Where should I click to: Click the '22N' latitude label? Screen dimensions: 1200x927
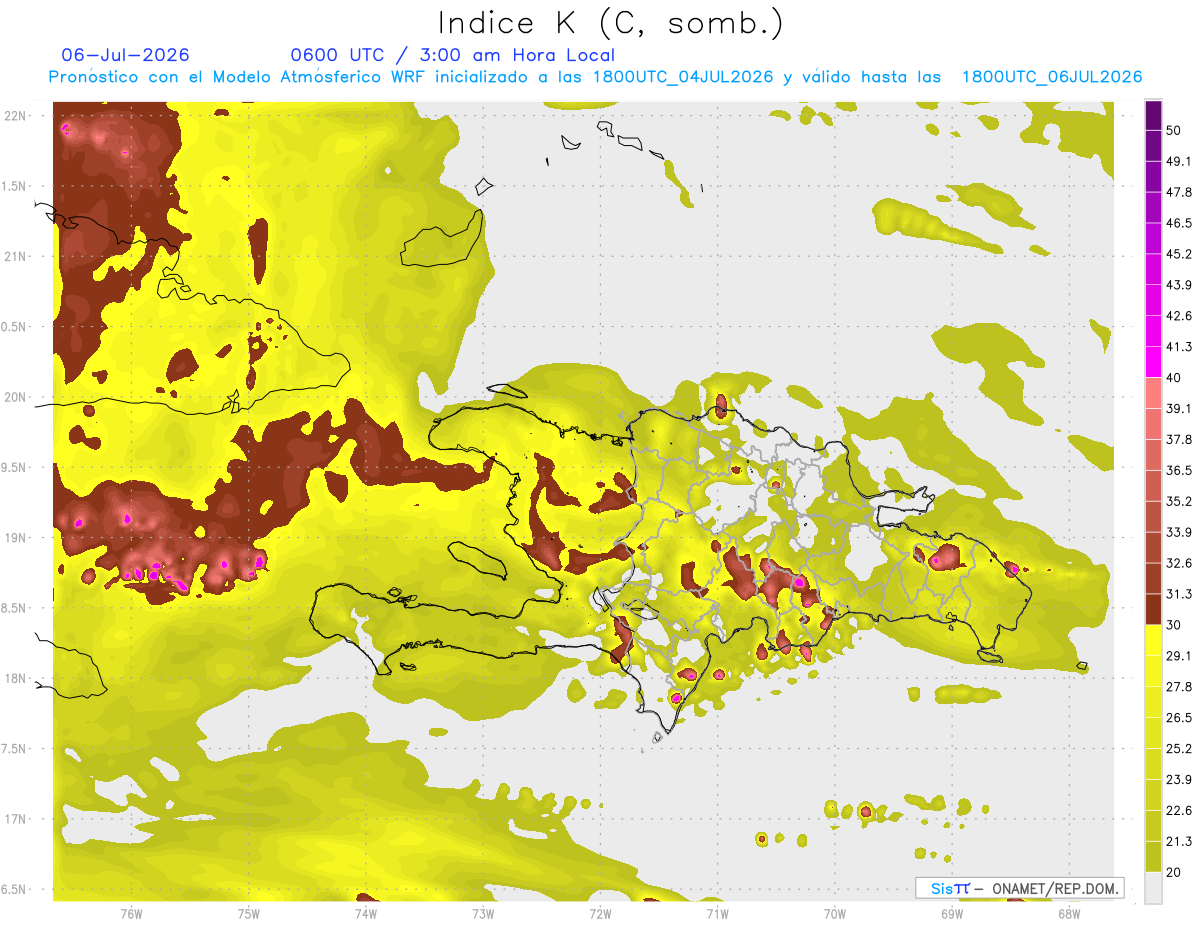tap(15, 116)
